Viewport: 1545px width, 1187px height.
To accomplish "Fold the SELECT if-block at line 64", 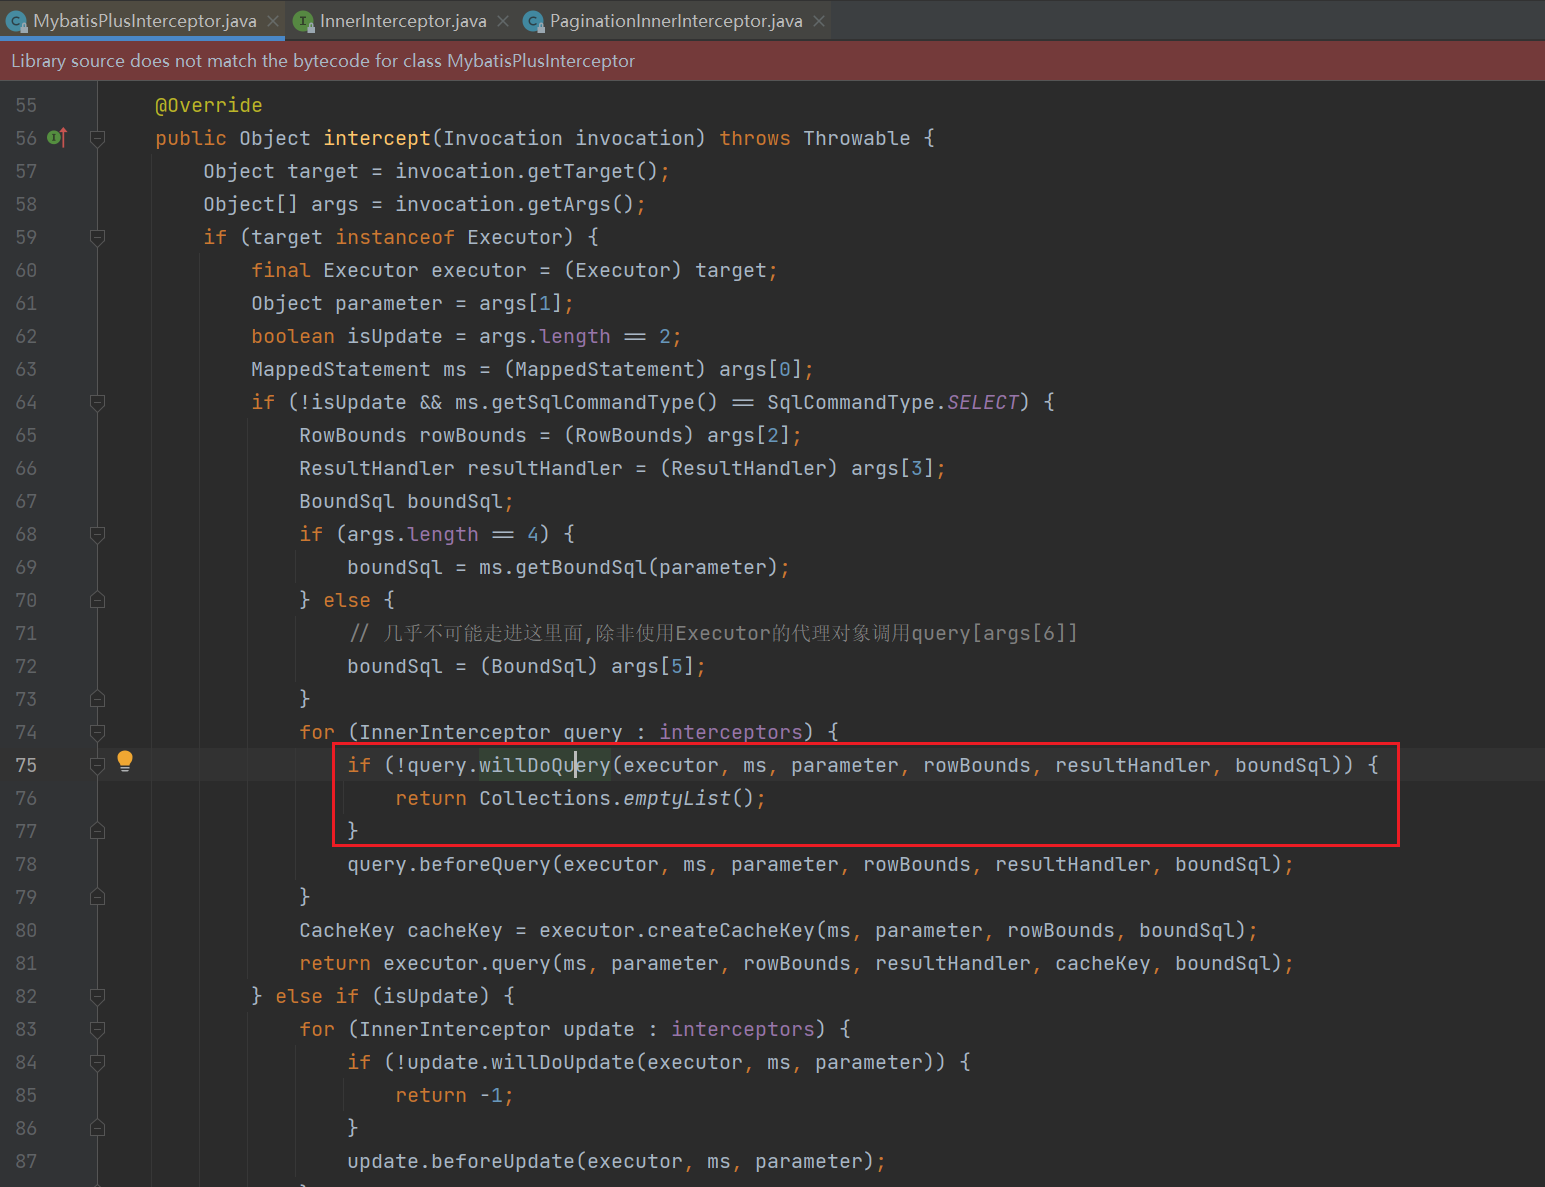I will [98, 402].
